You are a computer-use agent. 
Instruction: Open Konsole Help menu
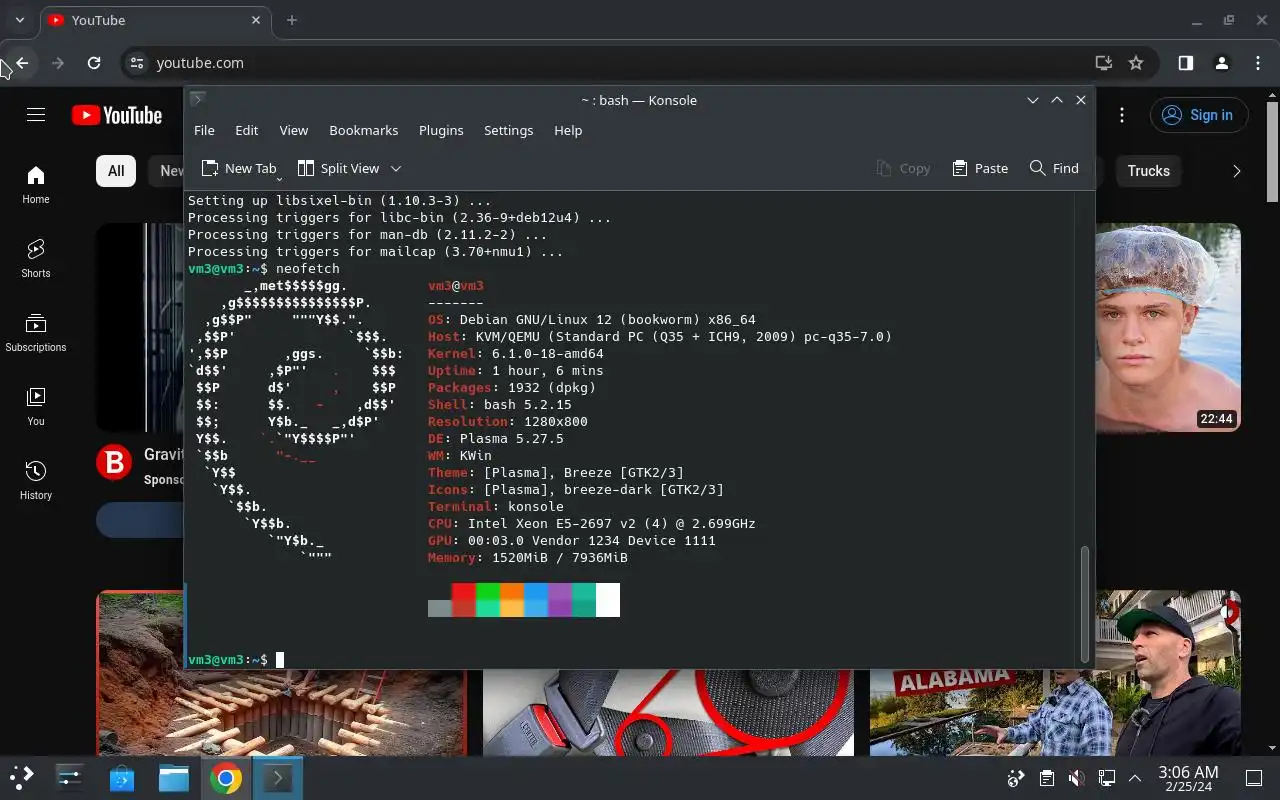coord(568,130)
